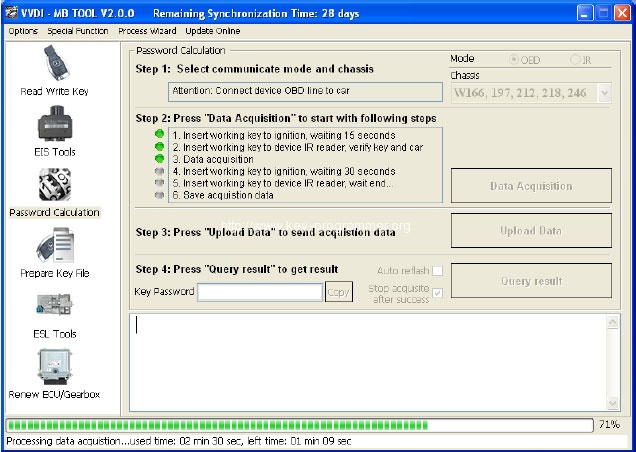
Task: Click the green progress bar
Action: coord(300,425)
